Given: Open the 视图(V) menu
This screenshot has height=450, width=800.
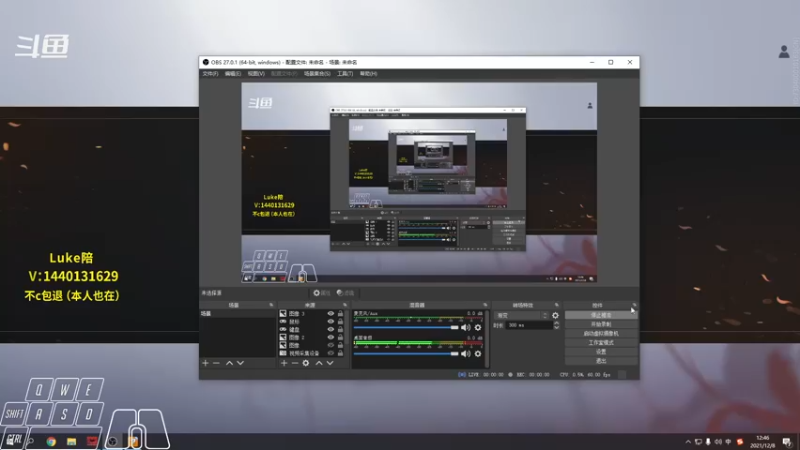Looking at the screenshot, I should (x=256, y=74).
